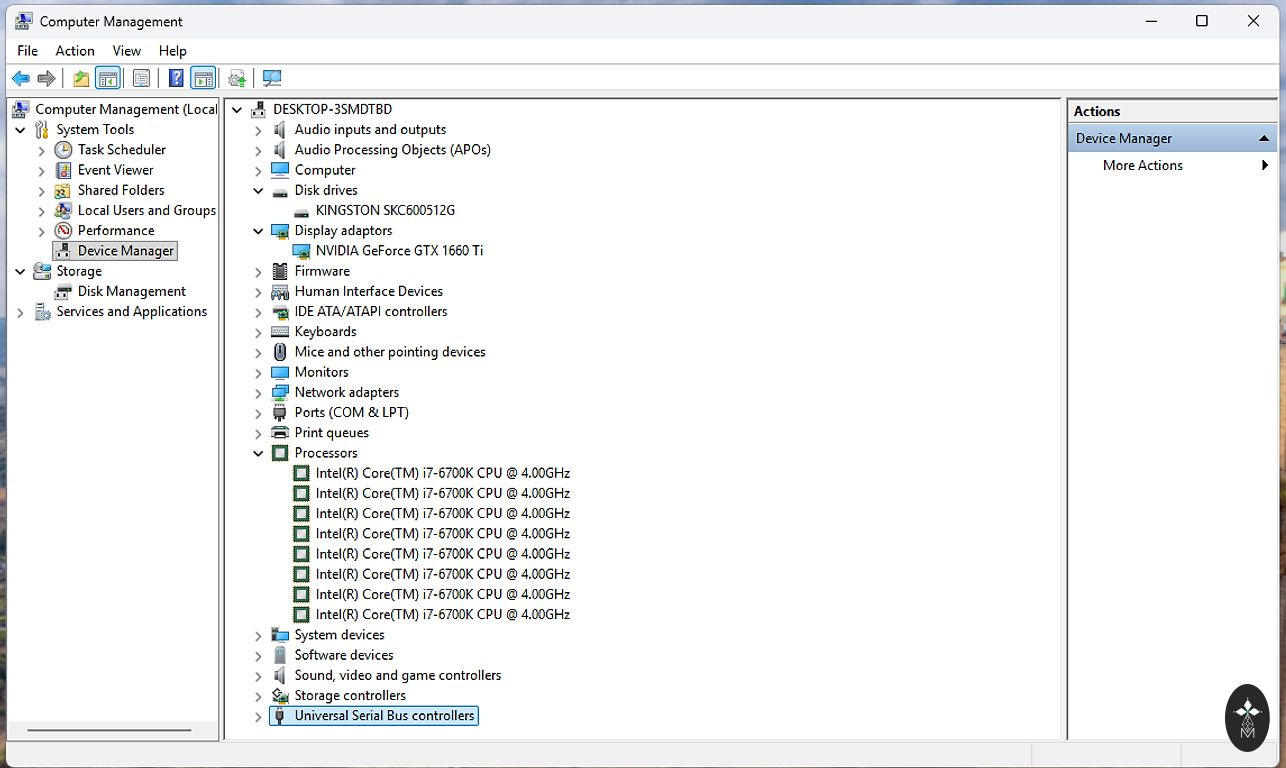
Task: Click the Properties toolbar icon
Action: tap(141, 79)
